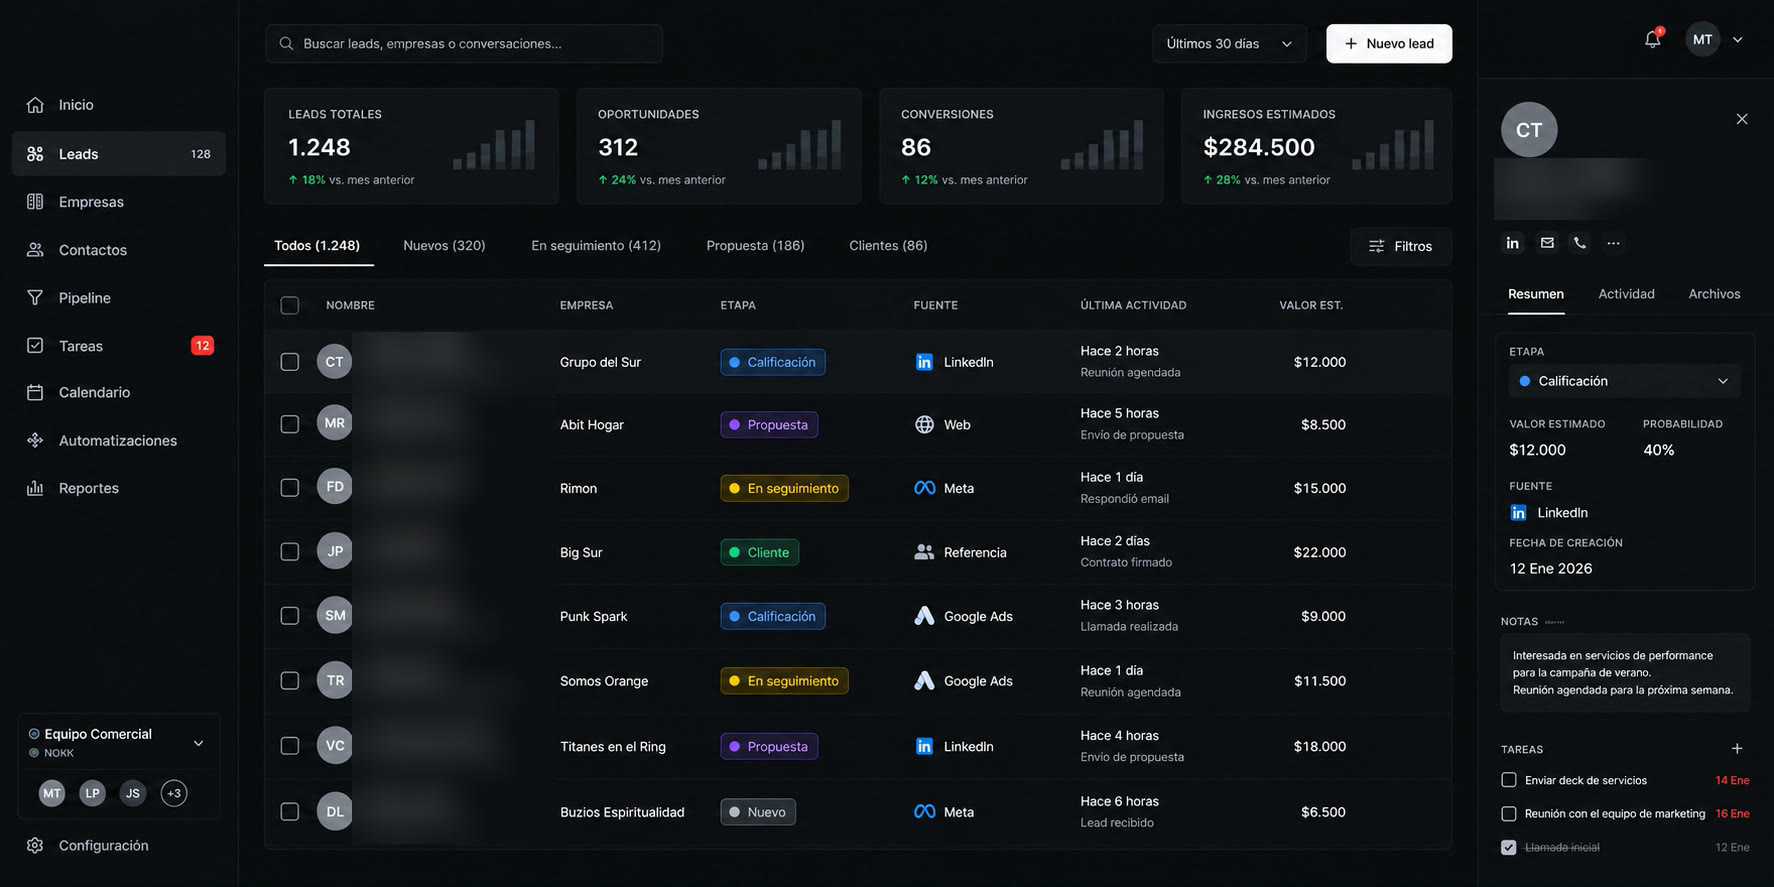
Task: Check the 'Enviar deck de servicios' task
Action: click(1509, 780)
